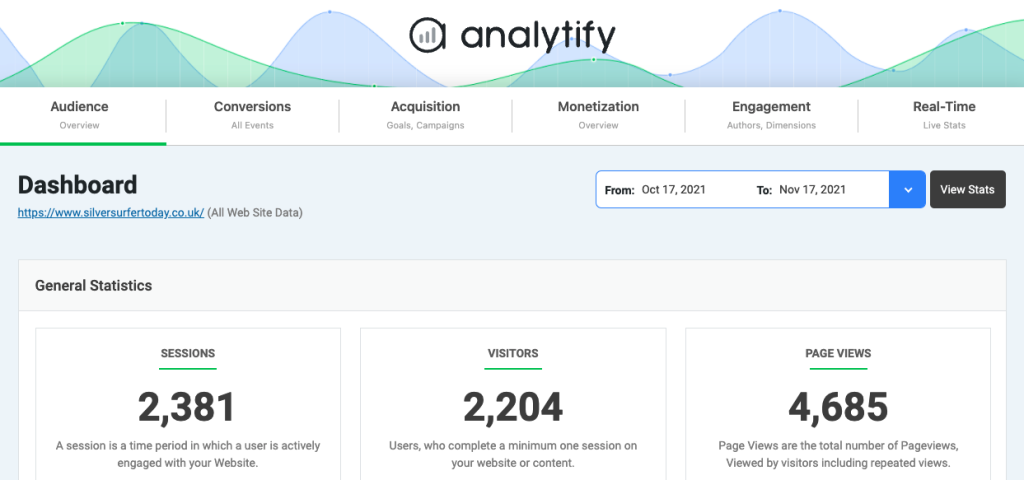Open the Audience Overview tab
1024x480 pixels.
click(83, 115)
